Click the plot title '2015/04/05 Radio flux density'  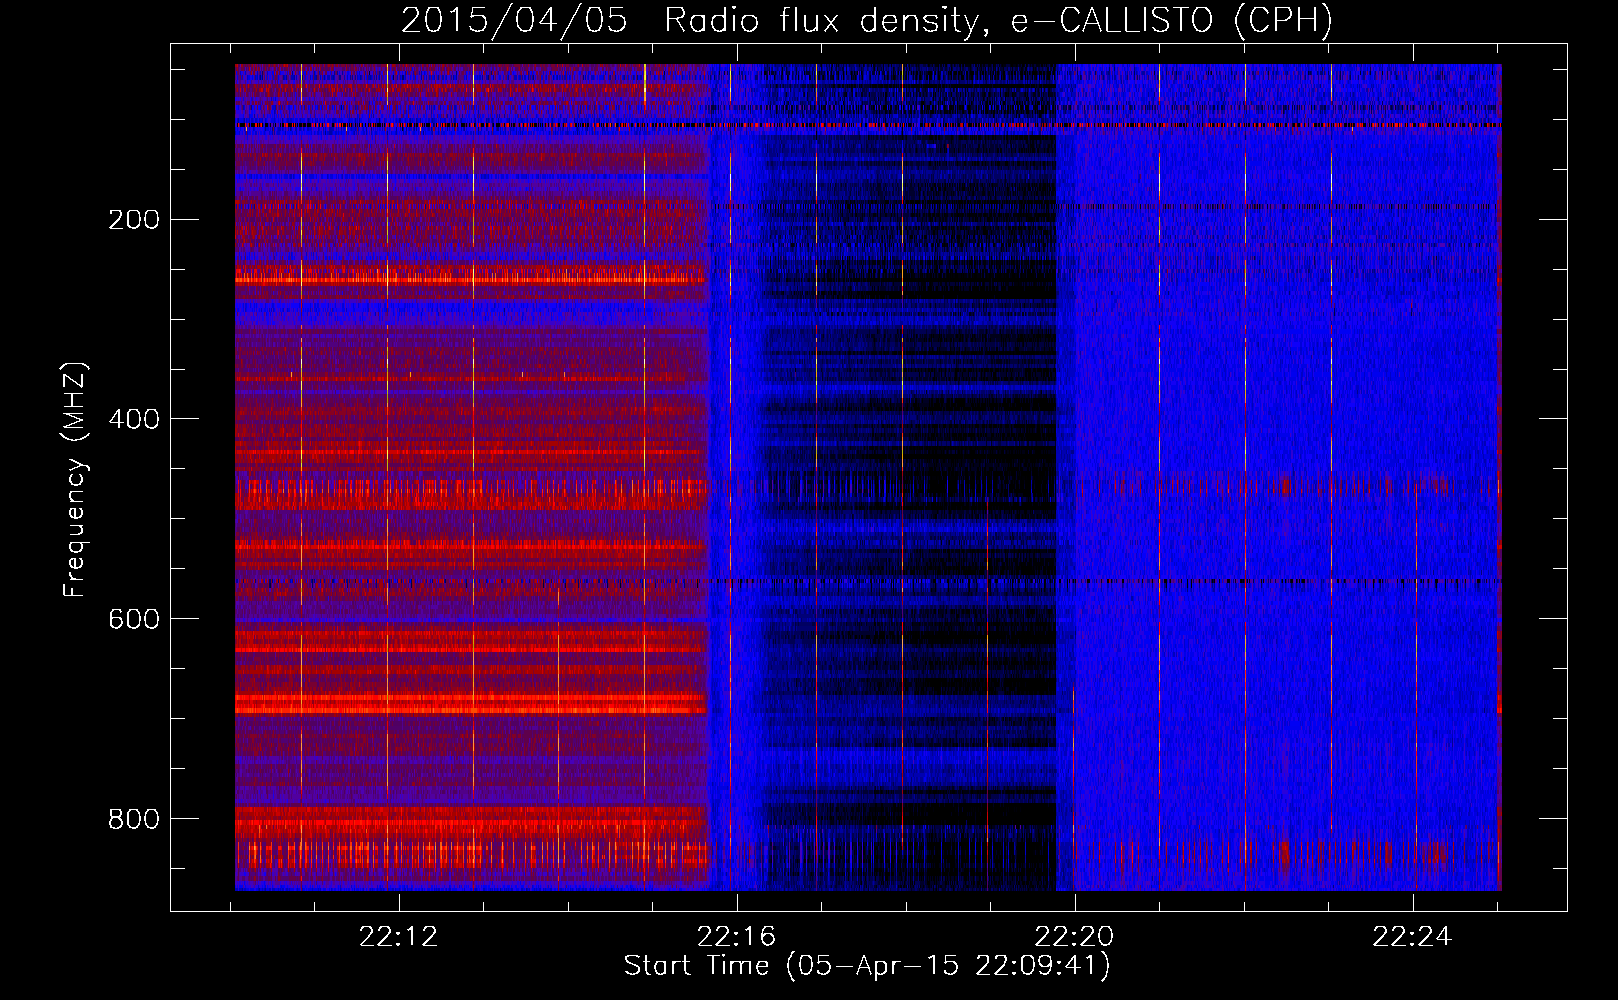tap(867, 20)
